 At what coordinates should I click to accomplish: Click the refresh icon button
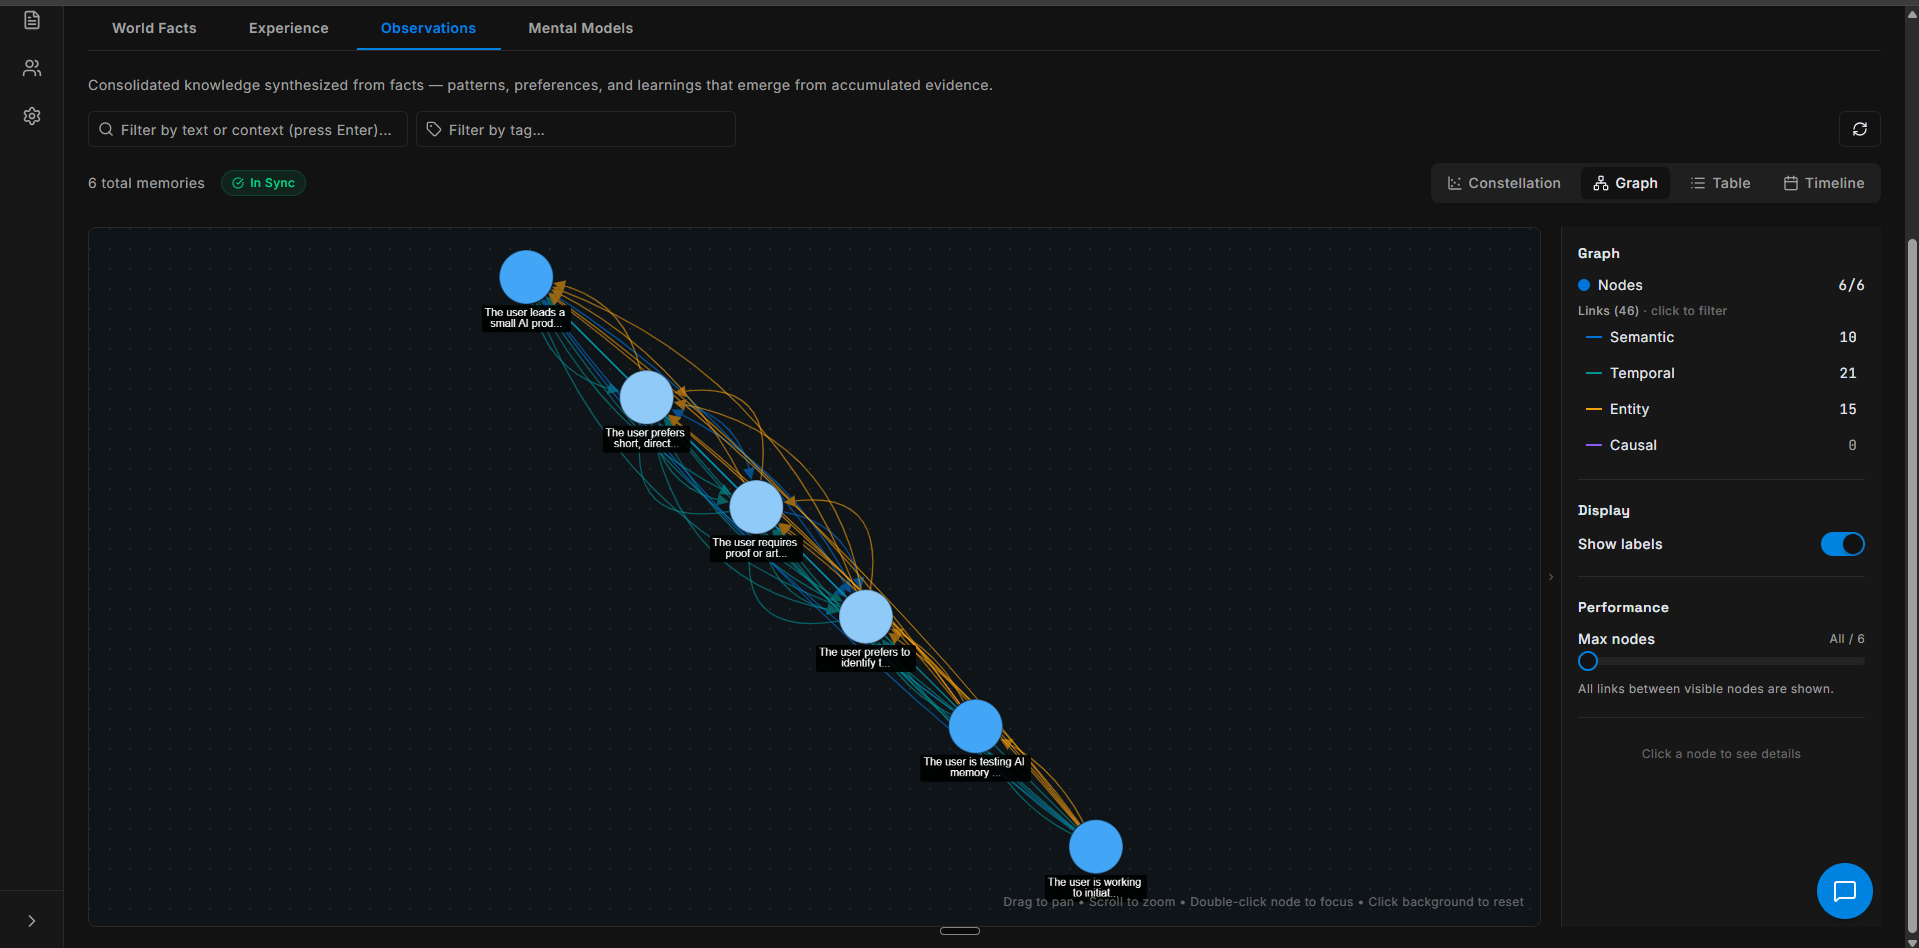1860,129
